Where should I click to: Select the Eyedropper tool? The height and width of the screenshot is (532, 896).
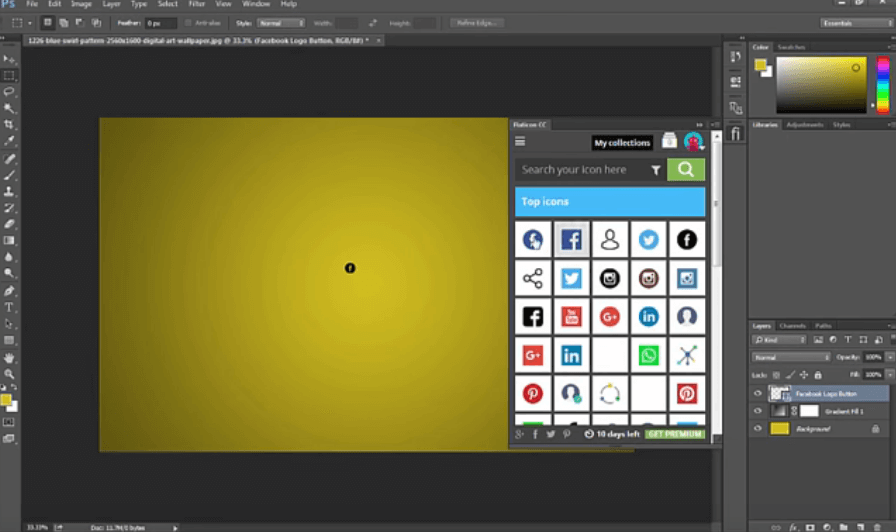tap(9, 141)
